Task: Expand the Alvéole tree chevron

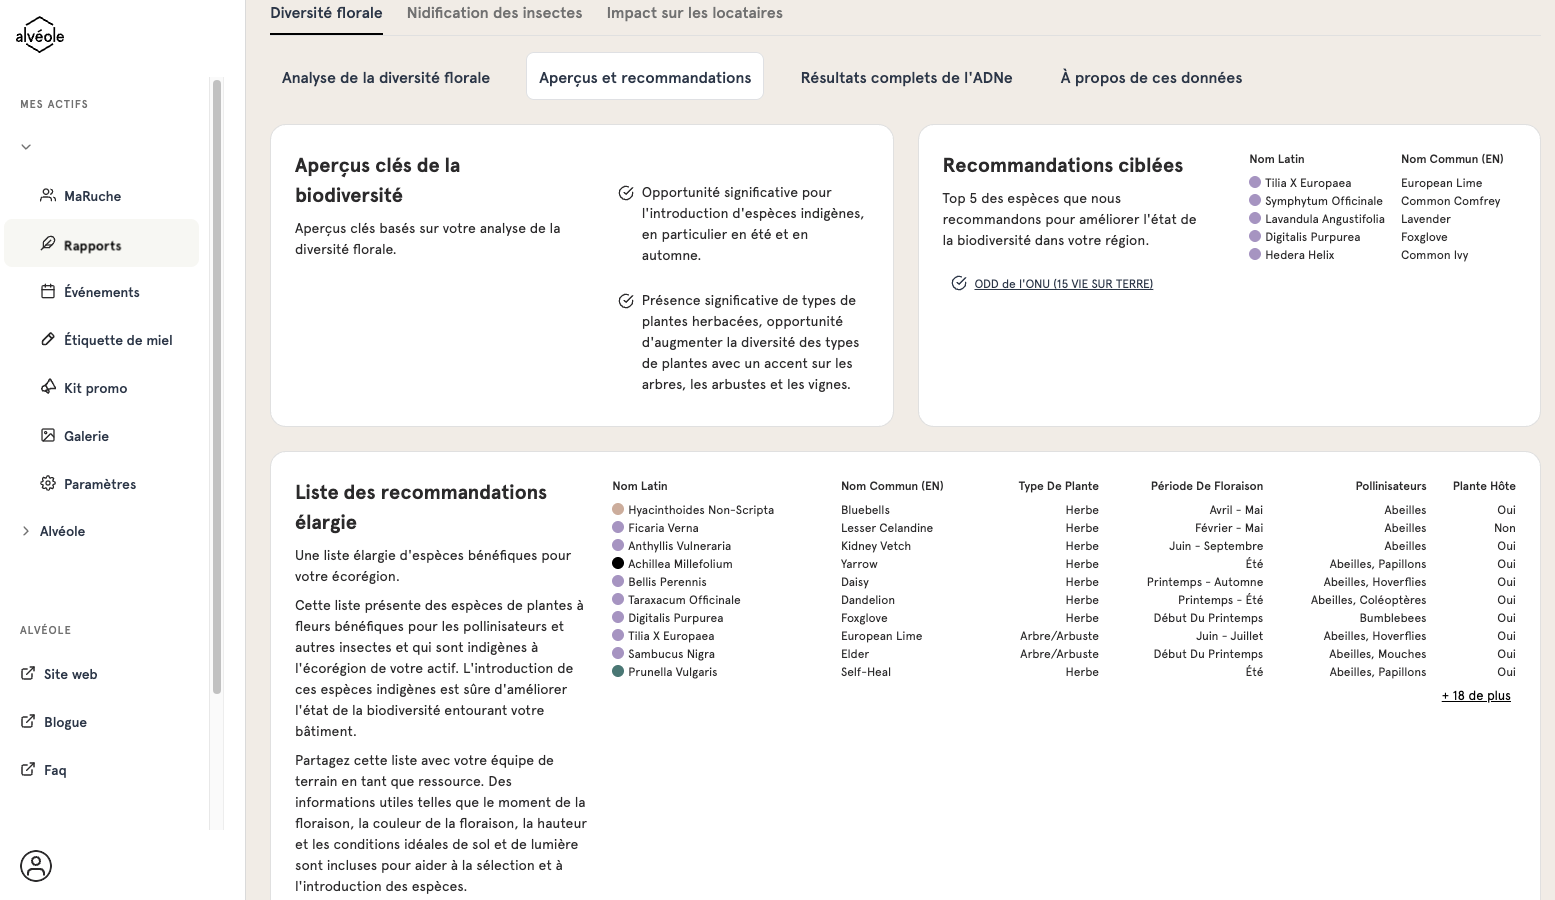Action: 26,531
